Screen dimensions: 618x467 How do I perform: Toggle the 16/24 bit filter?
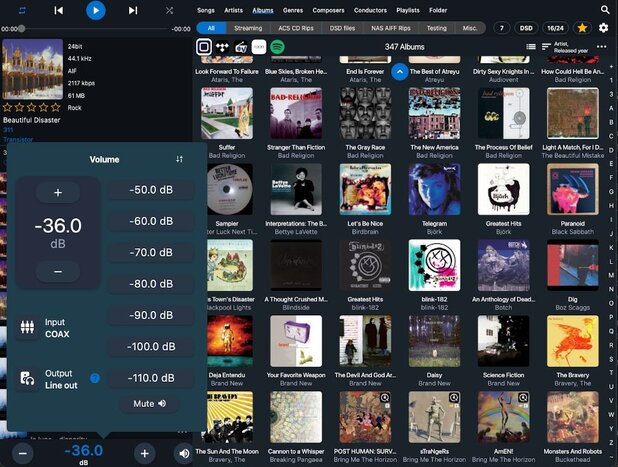pos(555,28)
